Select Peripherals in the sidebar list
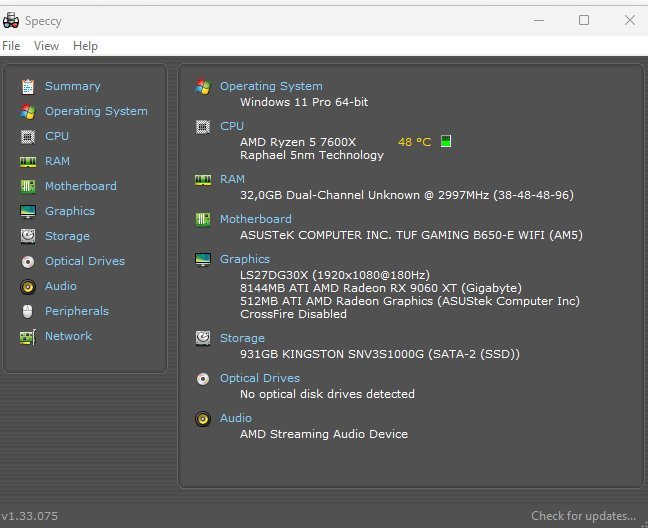Viewport: 648px width, 528px height. tap(76, 311)
